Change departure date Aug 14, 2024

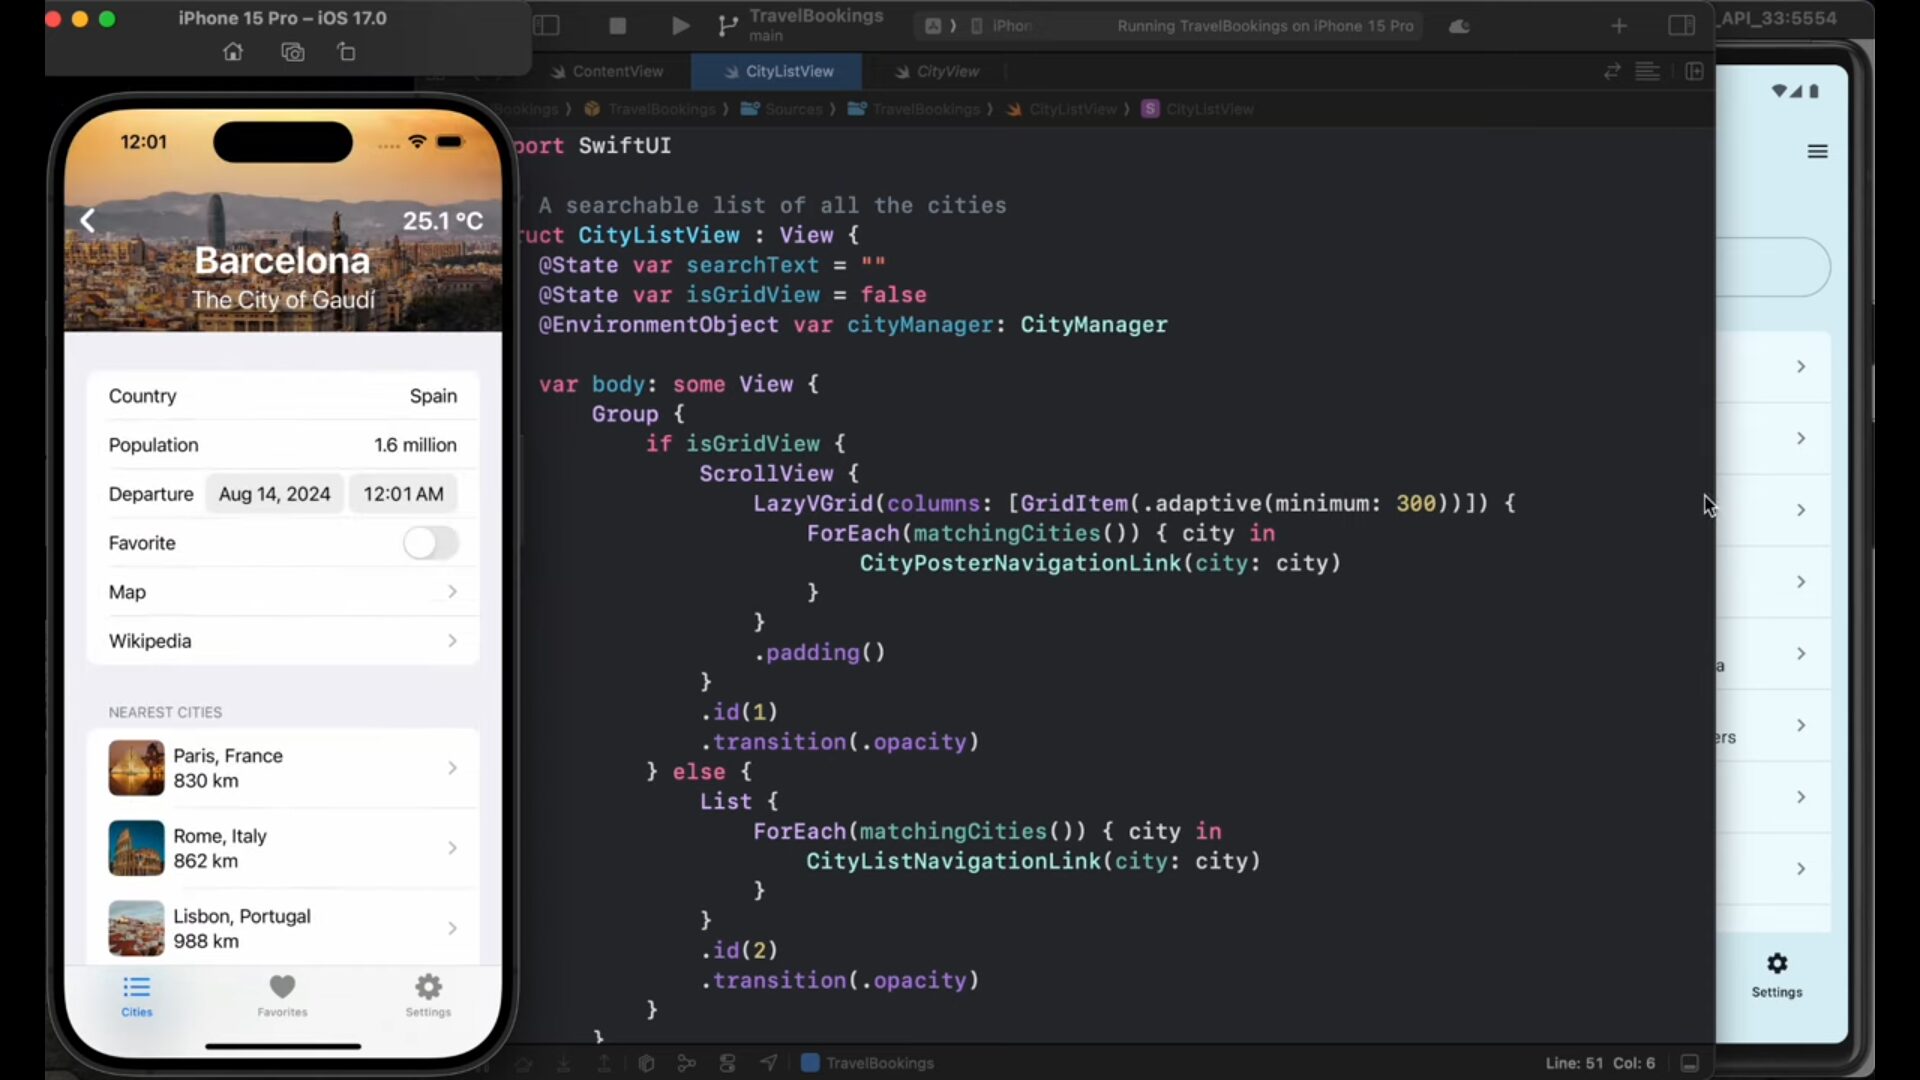[x=274, y=494]
